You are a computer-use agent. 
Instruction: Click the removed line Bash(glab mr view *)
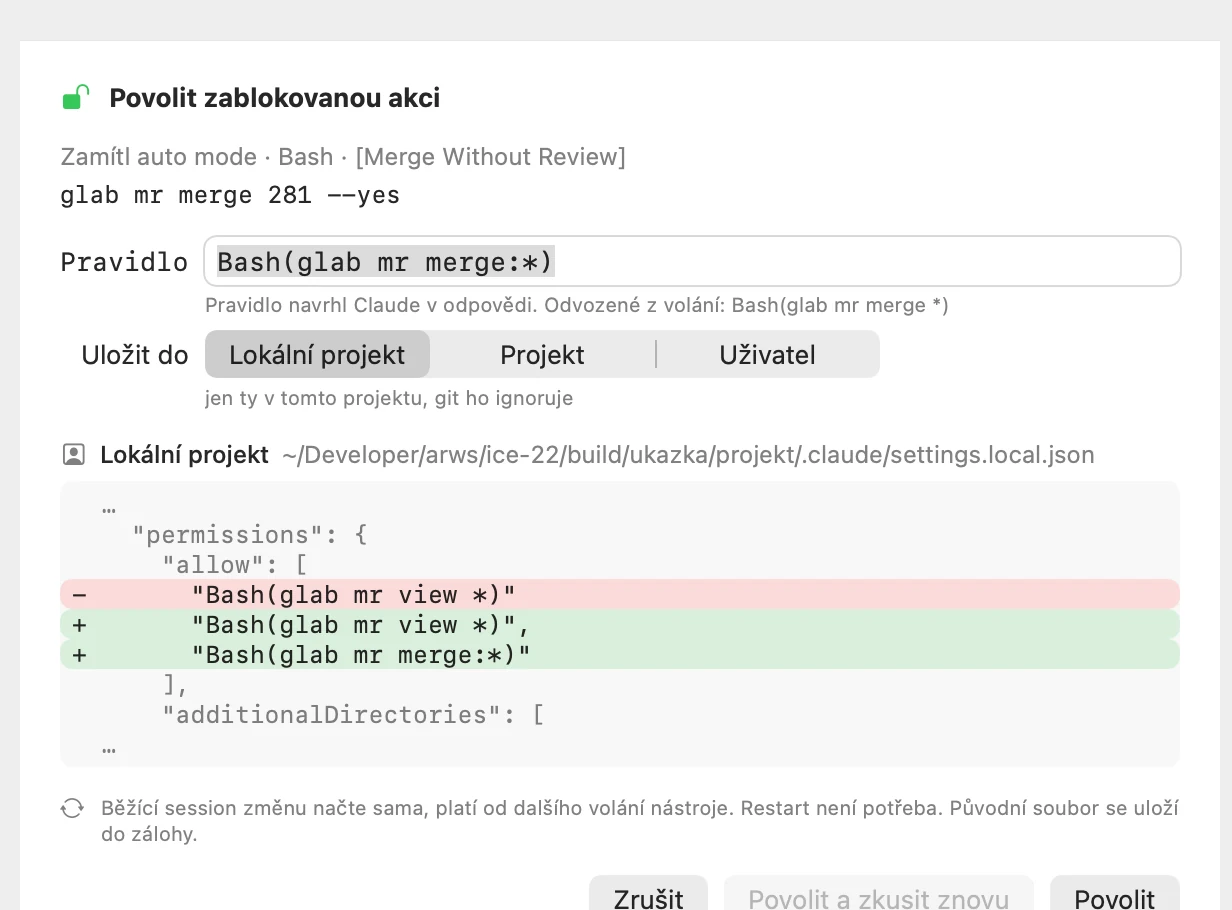(620, 594)
